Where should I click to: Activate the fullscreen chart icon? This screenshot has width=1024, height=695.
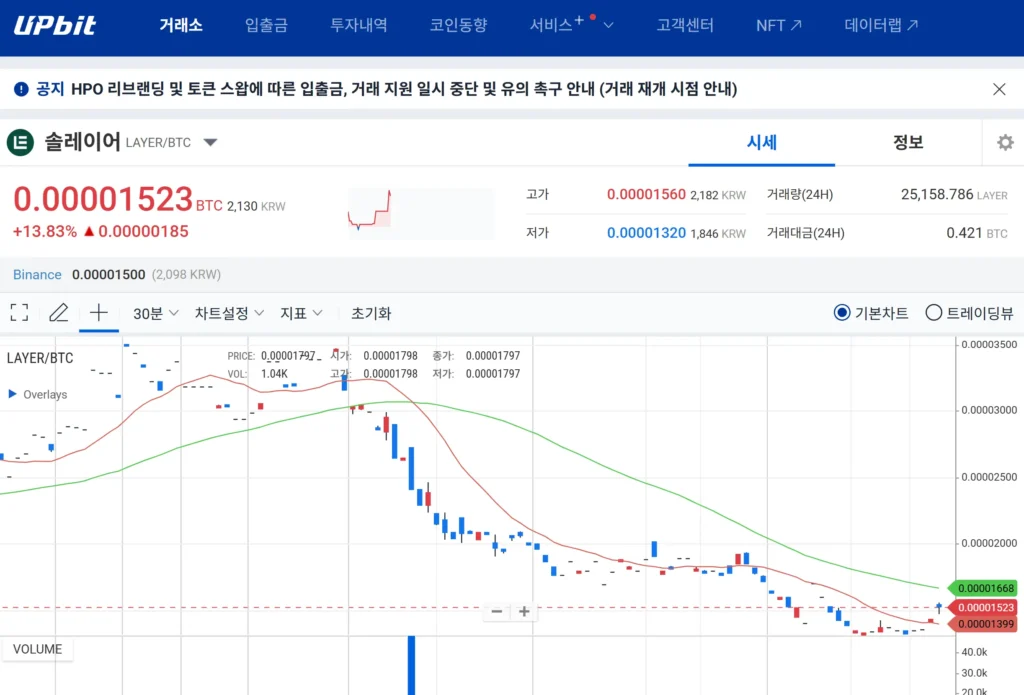[x=18, y=312]
